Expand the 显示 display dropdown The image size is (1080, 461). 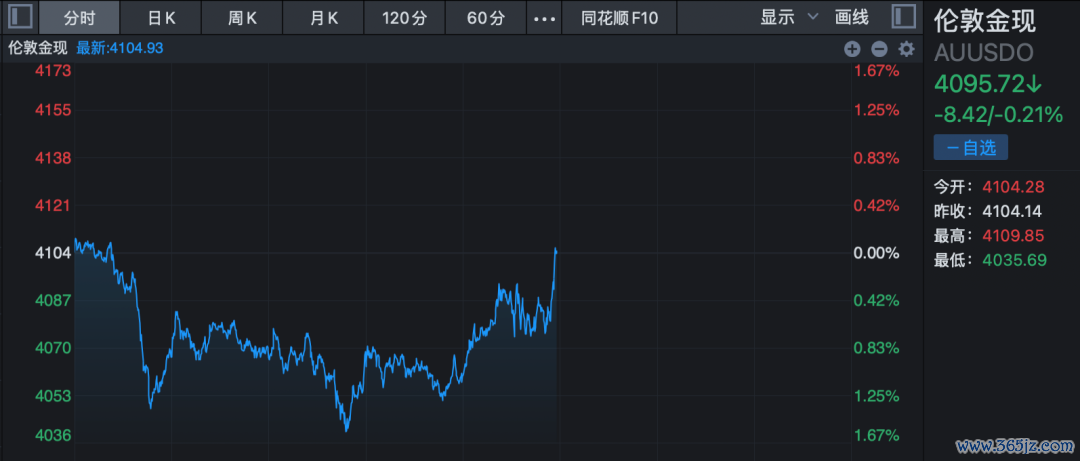(x=789, y=18)
